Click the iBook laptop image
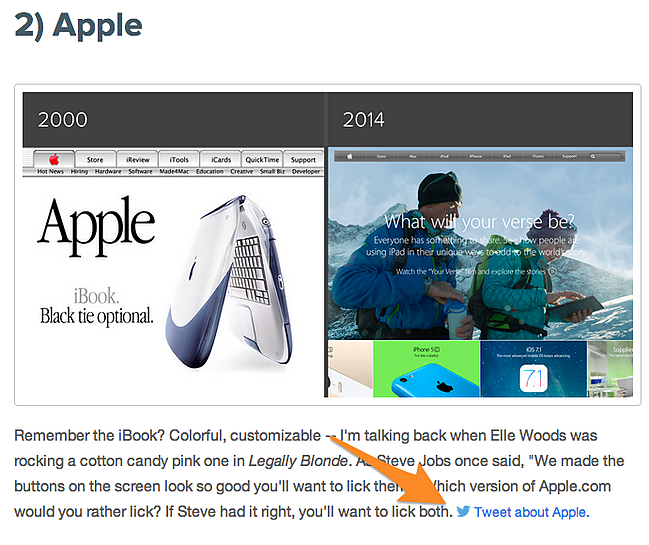This screenshot has width=649, height=545. (x=230, y=282)
